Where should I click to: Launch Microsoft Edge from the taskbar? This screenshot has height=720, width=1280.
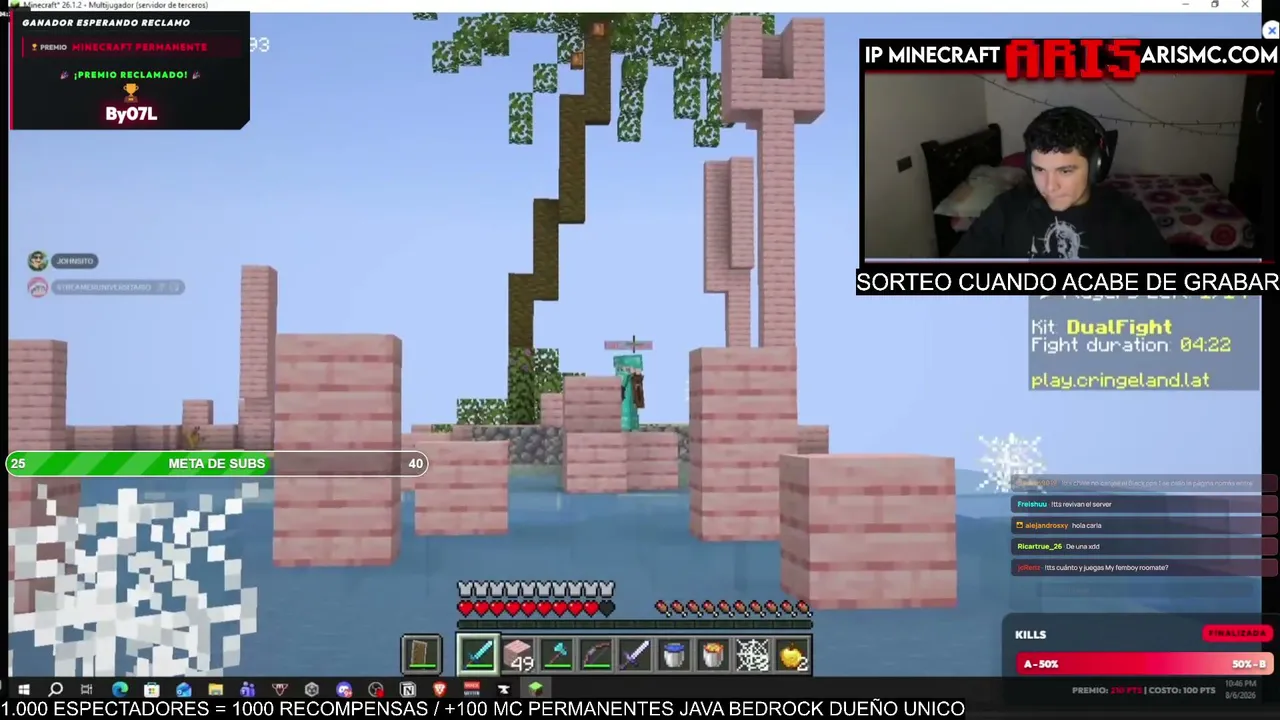tap(119, 689)
